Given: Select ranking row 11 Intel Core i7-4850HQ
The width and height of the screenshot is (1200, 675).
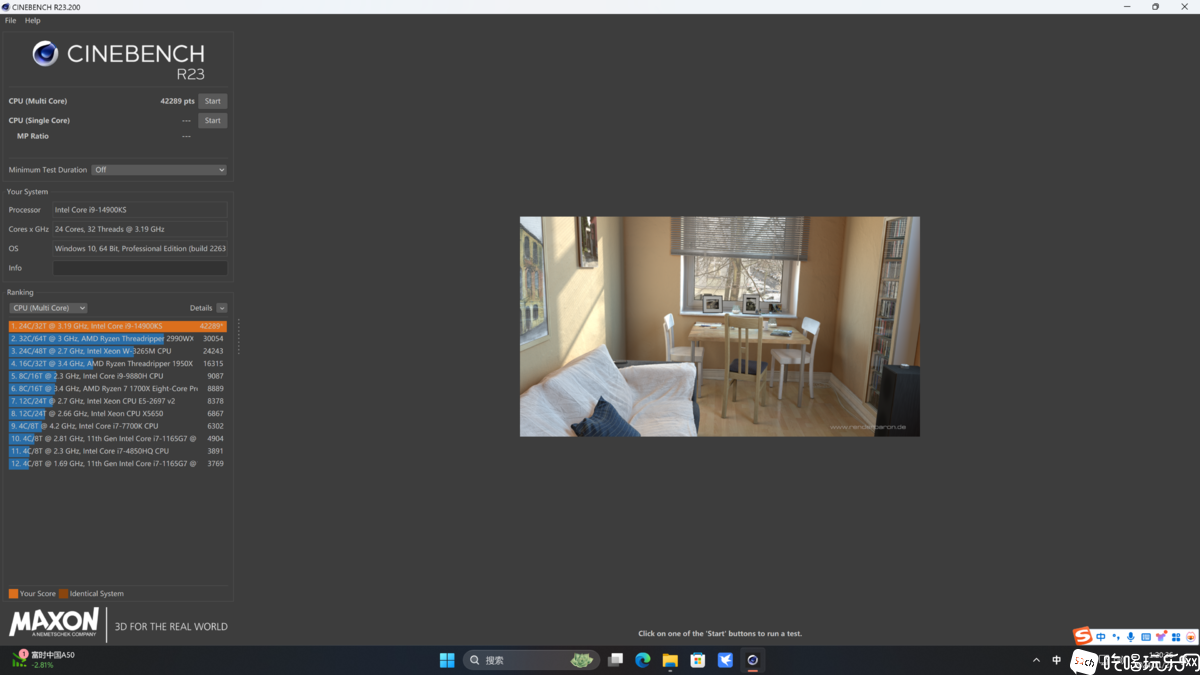Looking at the screenshot, I should tap(118, 451).
